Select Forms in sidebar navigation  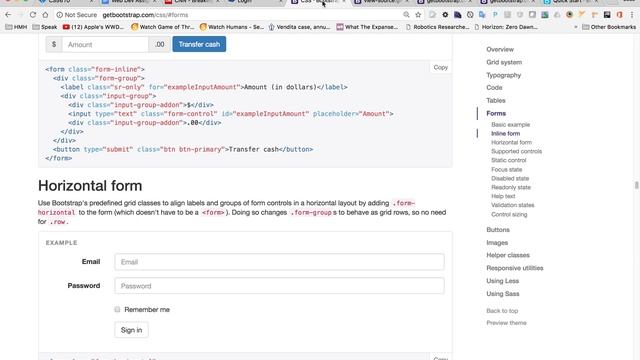coord(496,113)
